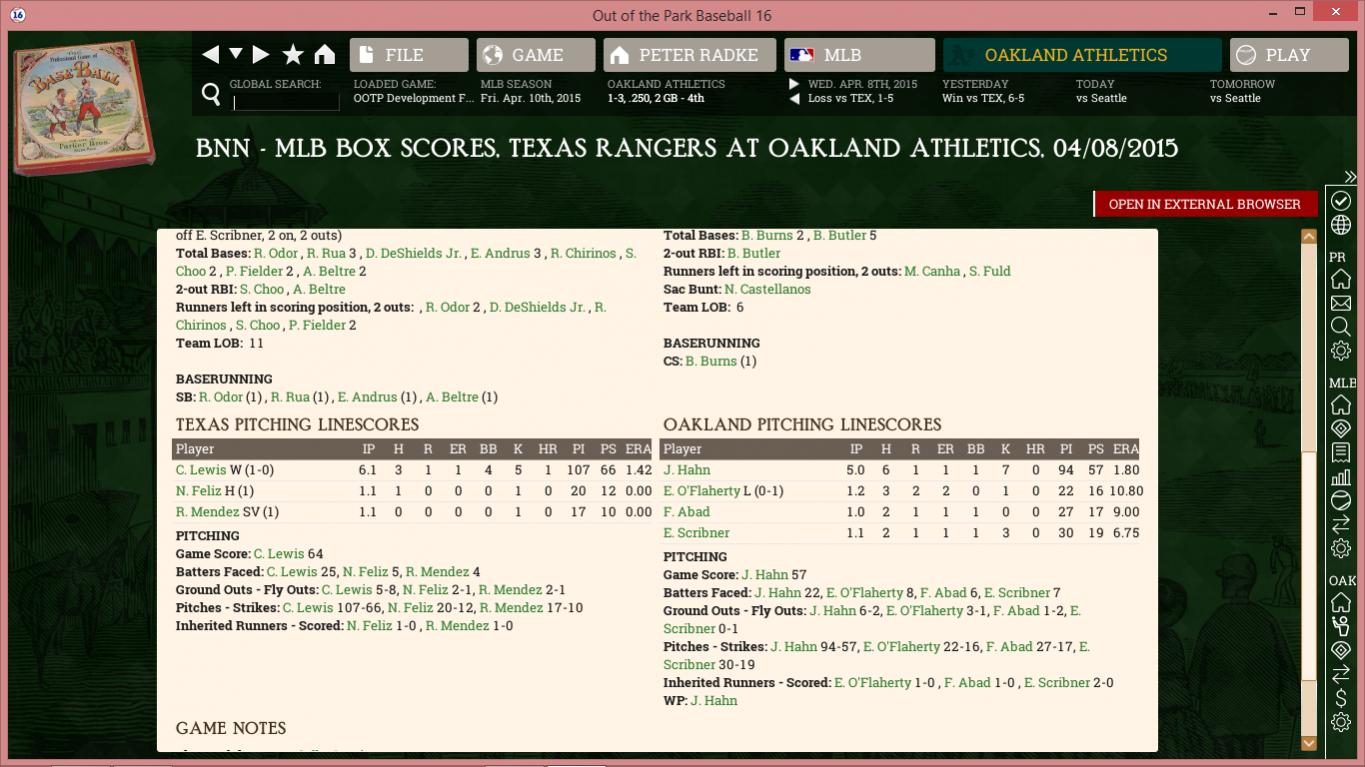1365x767 pixels.
Task: Click the checkmark circle sidebar icon
Action: click(x=1341, y=201)
